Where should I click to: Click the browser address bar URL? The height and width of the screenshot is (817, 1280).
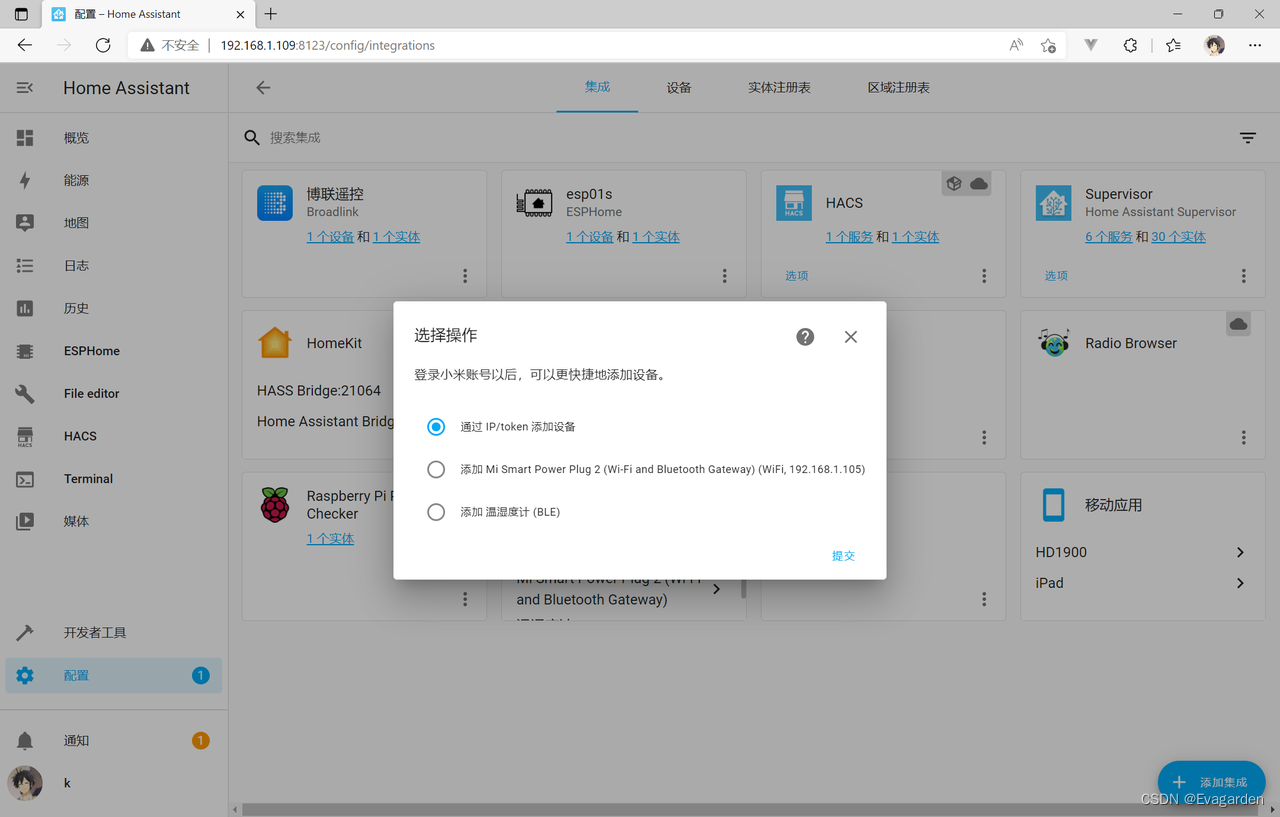coord(327,45)
